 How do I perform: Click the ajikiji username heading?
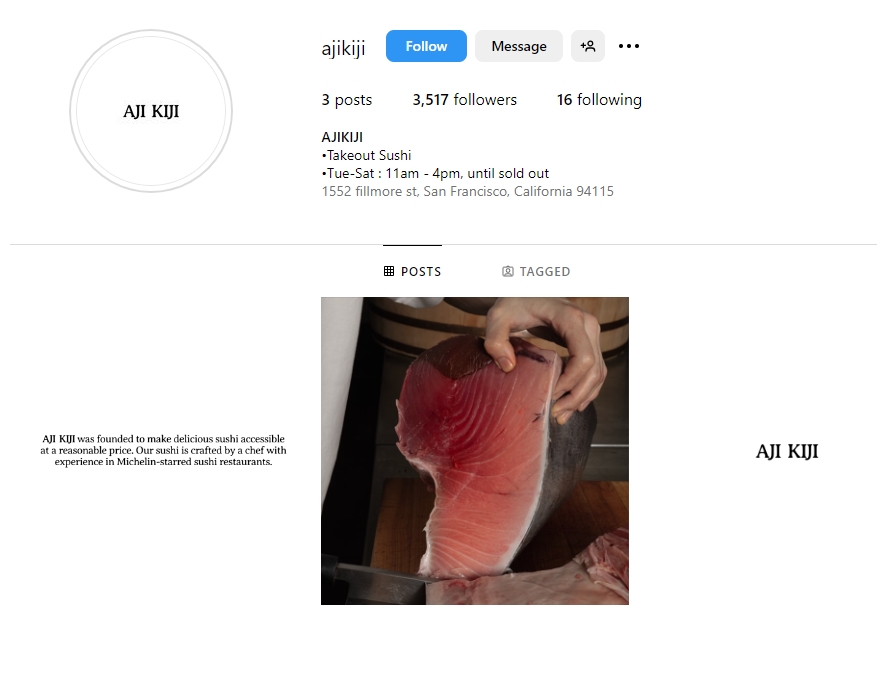pos(343,48)
